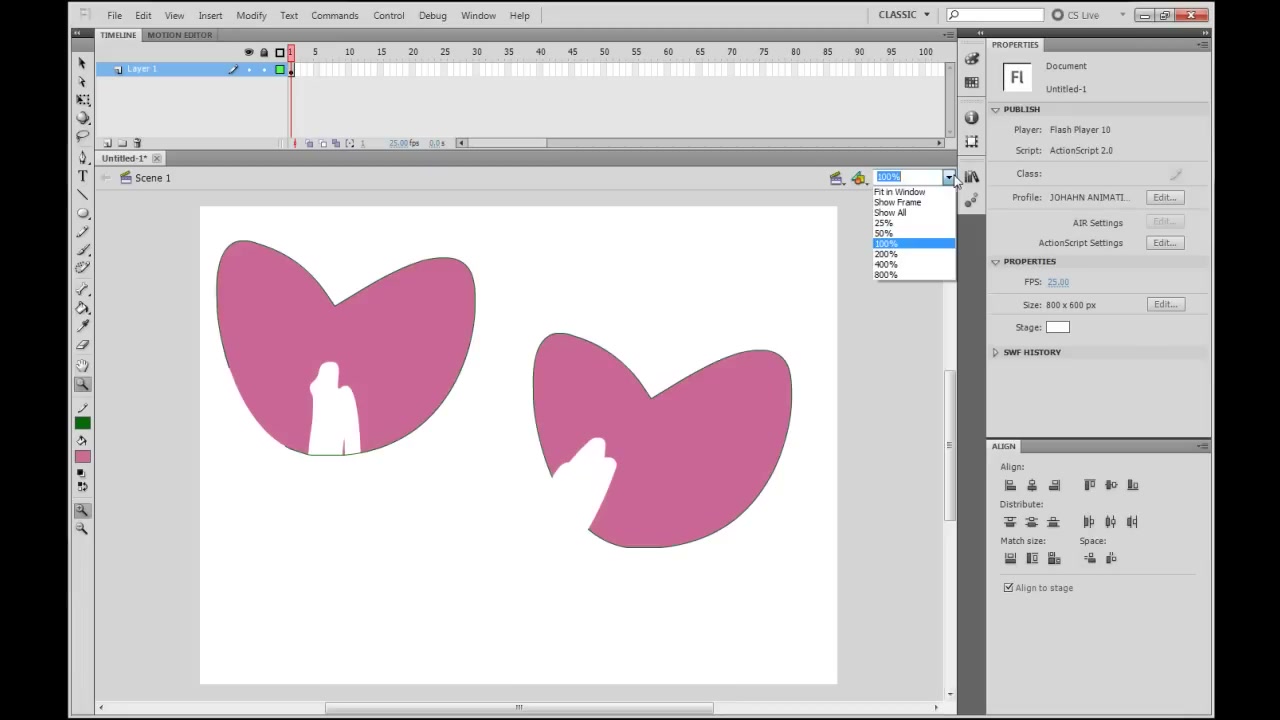The width and height of the screenshot is (1280, 720).
Task: Select the Oval shape tool
Action: (82, 213)
